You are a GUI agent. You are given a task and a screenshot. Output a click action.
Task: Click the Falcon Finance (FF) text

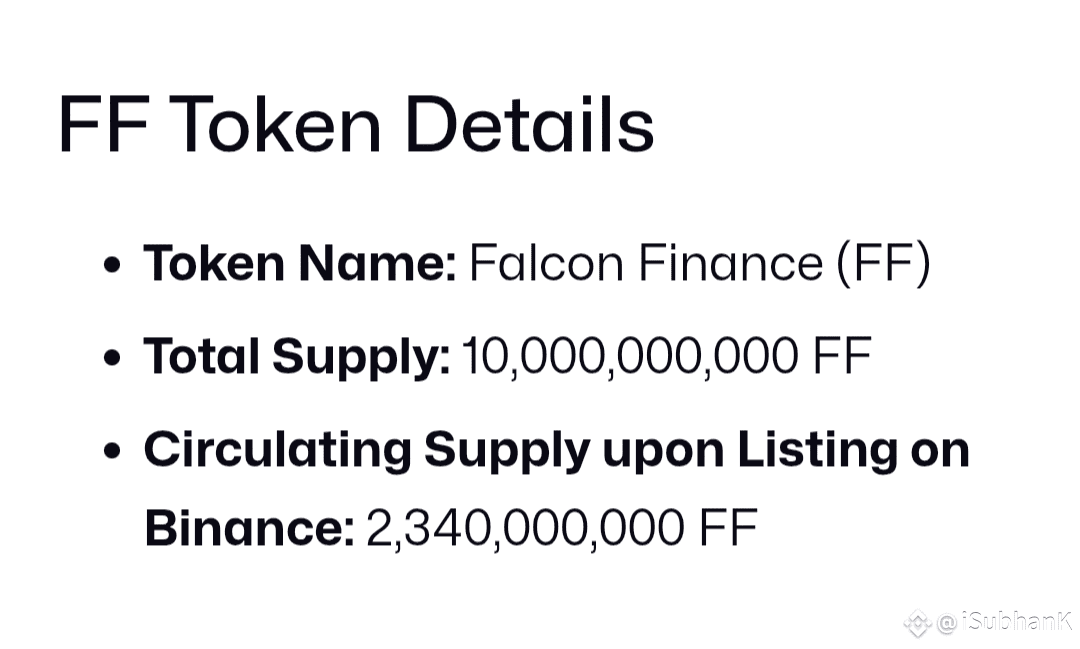700,263
